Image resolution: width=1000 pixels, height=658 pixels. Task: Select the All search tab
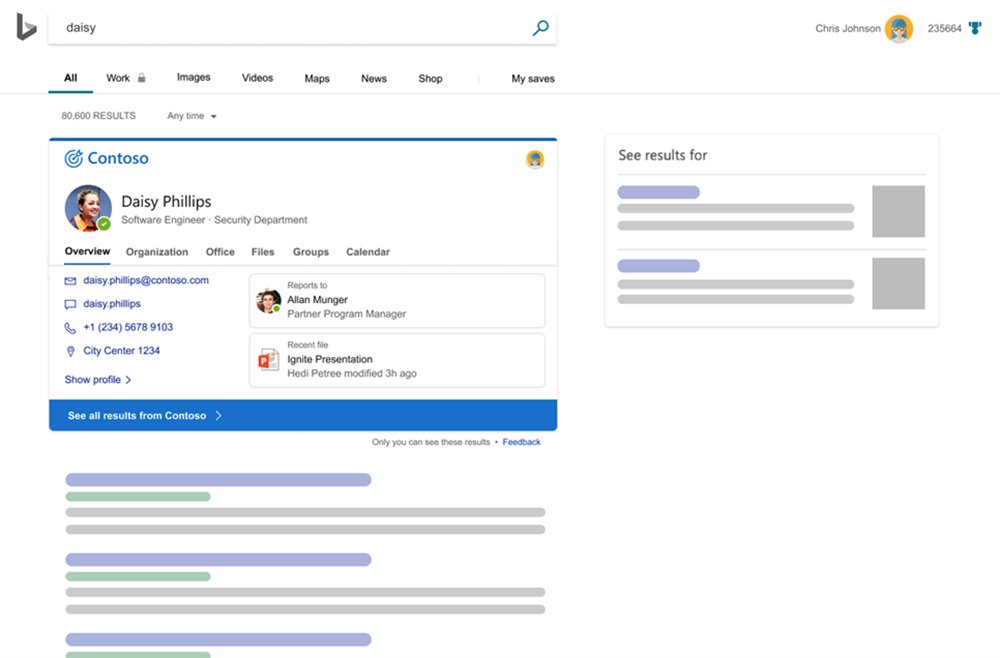(x=70, y=78)
